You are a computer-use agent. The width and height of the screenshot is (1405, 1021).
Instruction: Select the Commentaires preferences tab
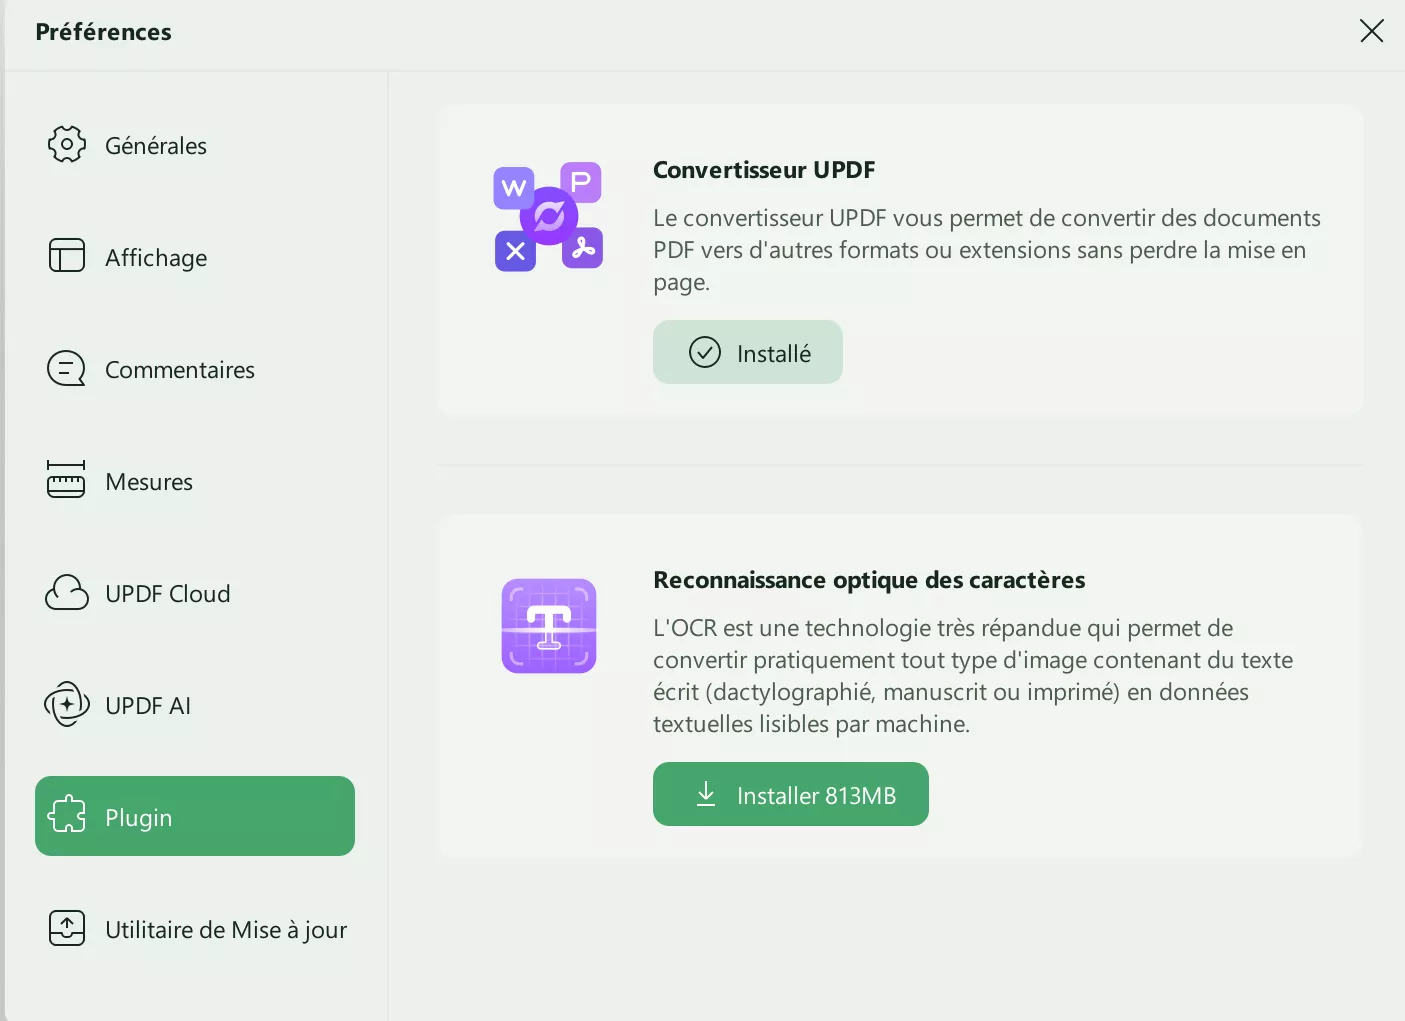(180, 370)
